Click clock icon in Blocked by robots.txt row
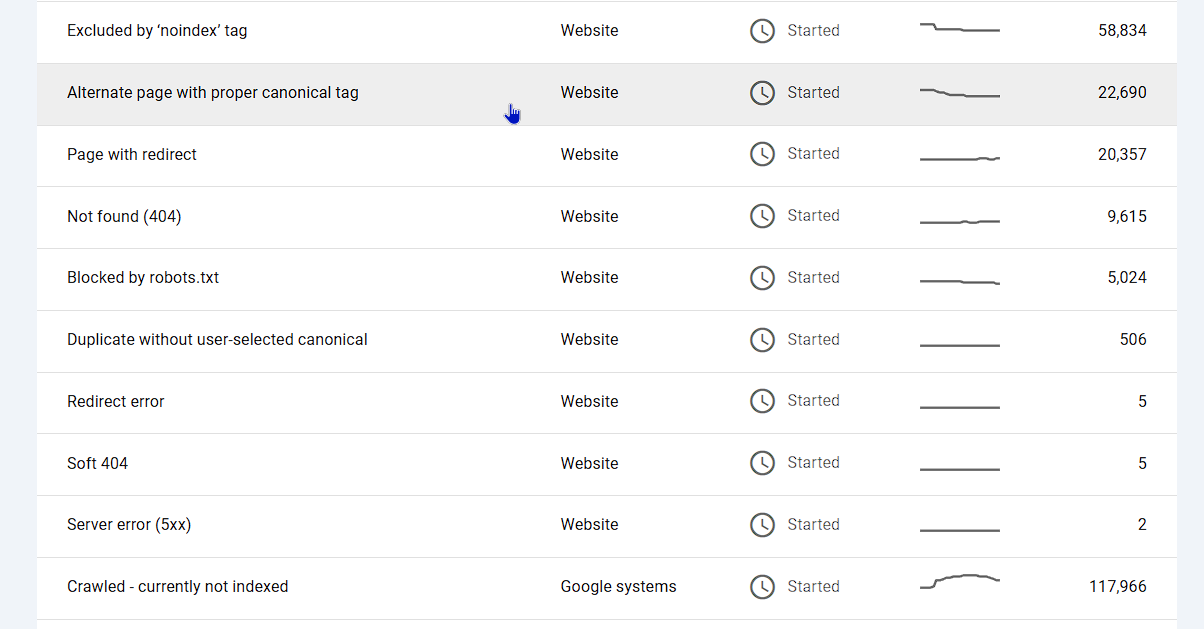 [x=762, y=278]
